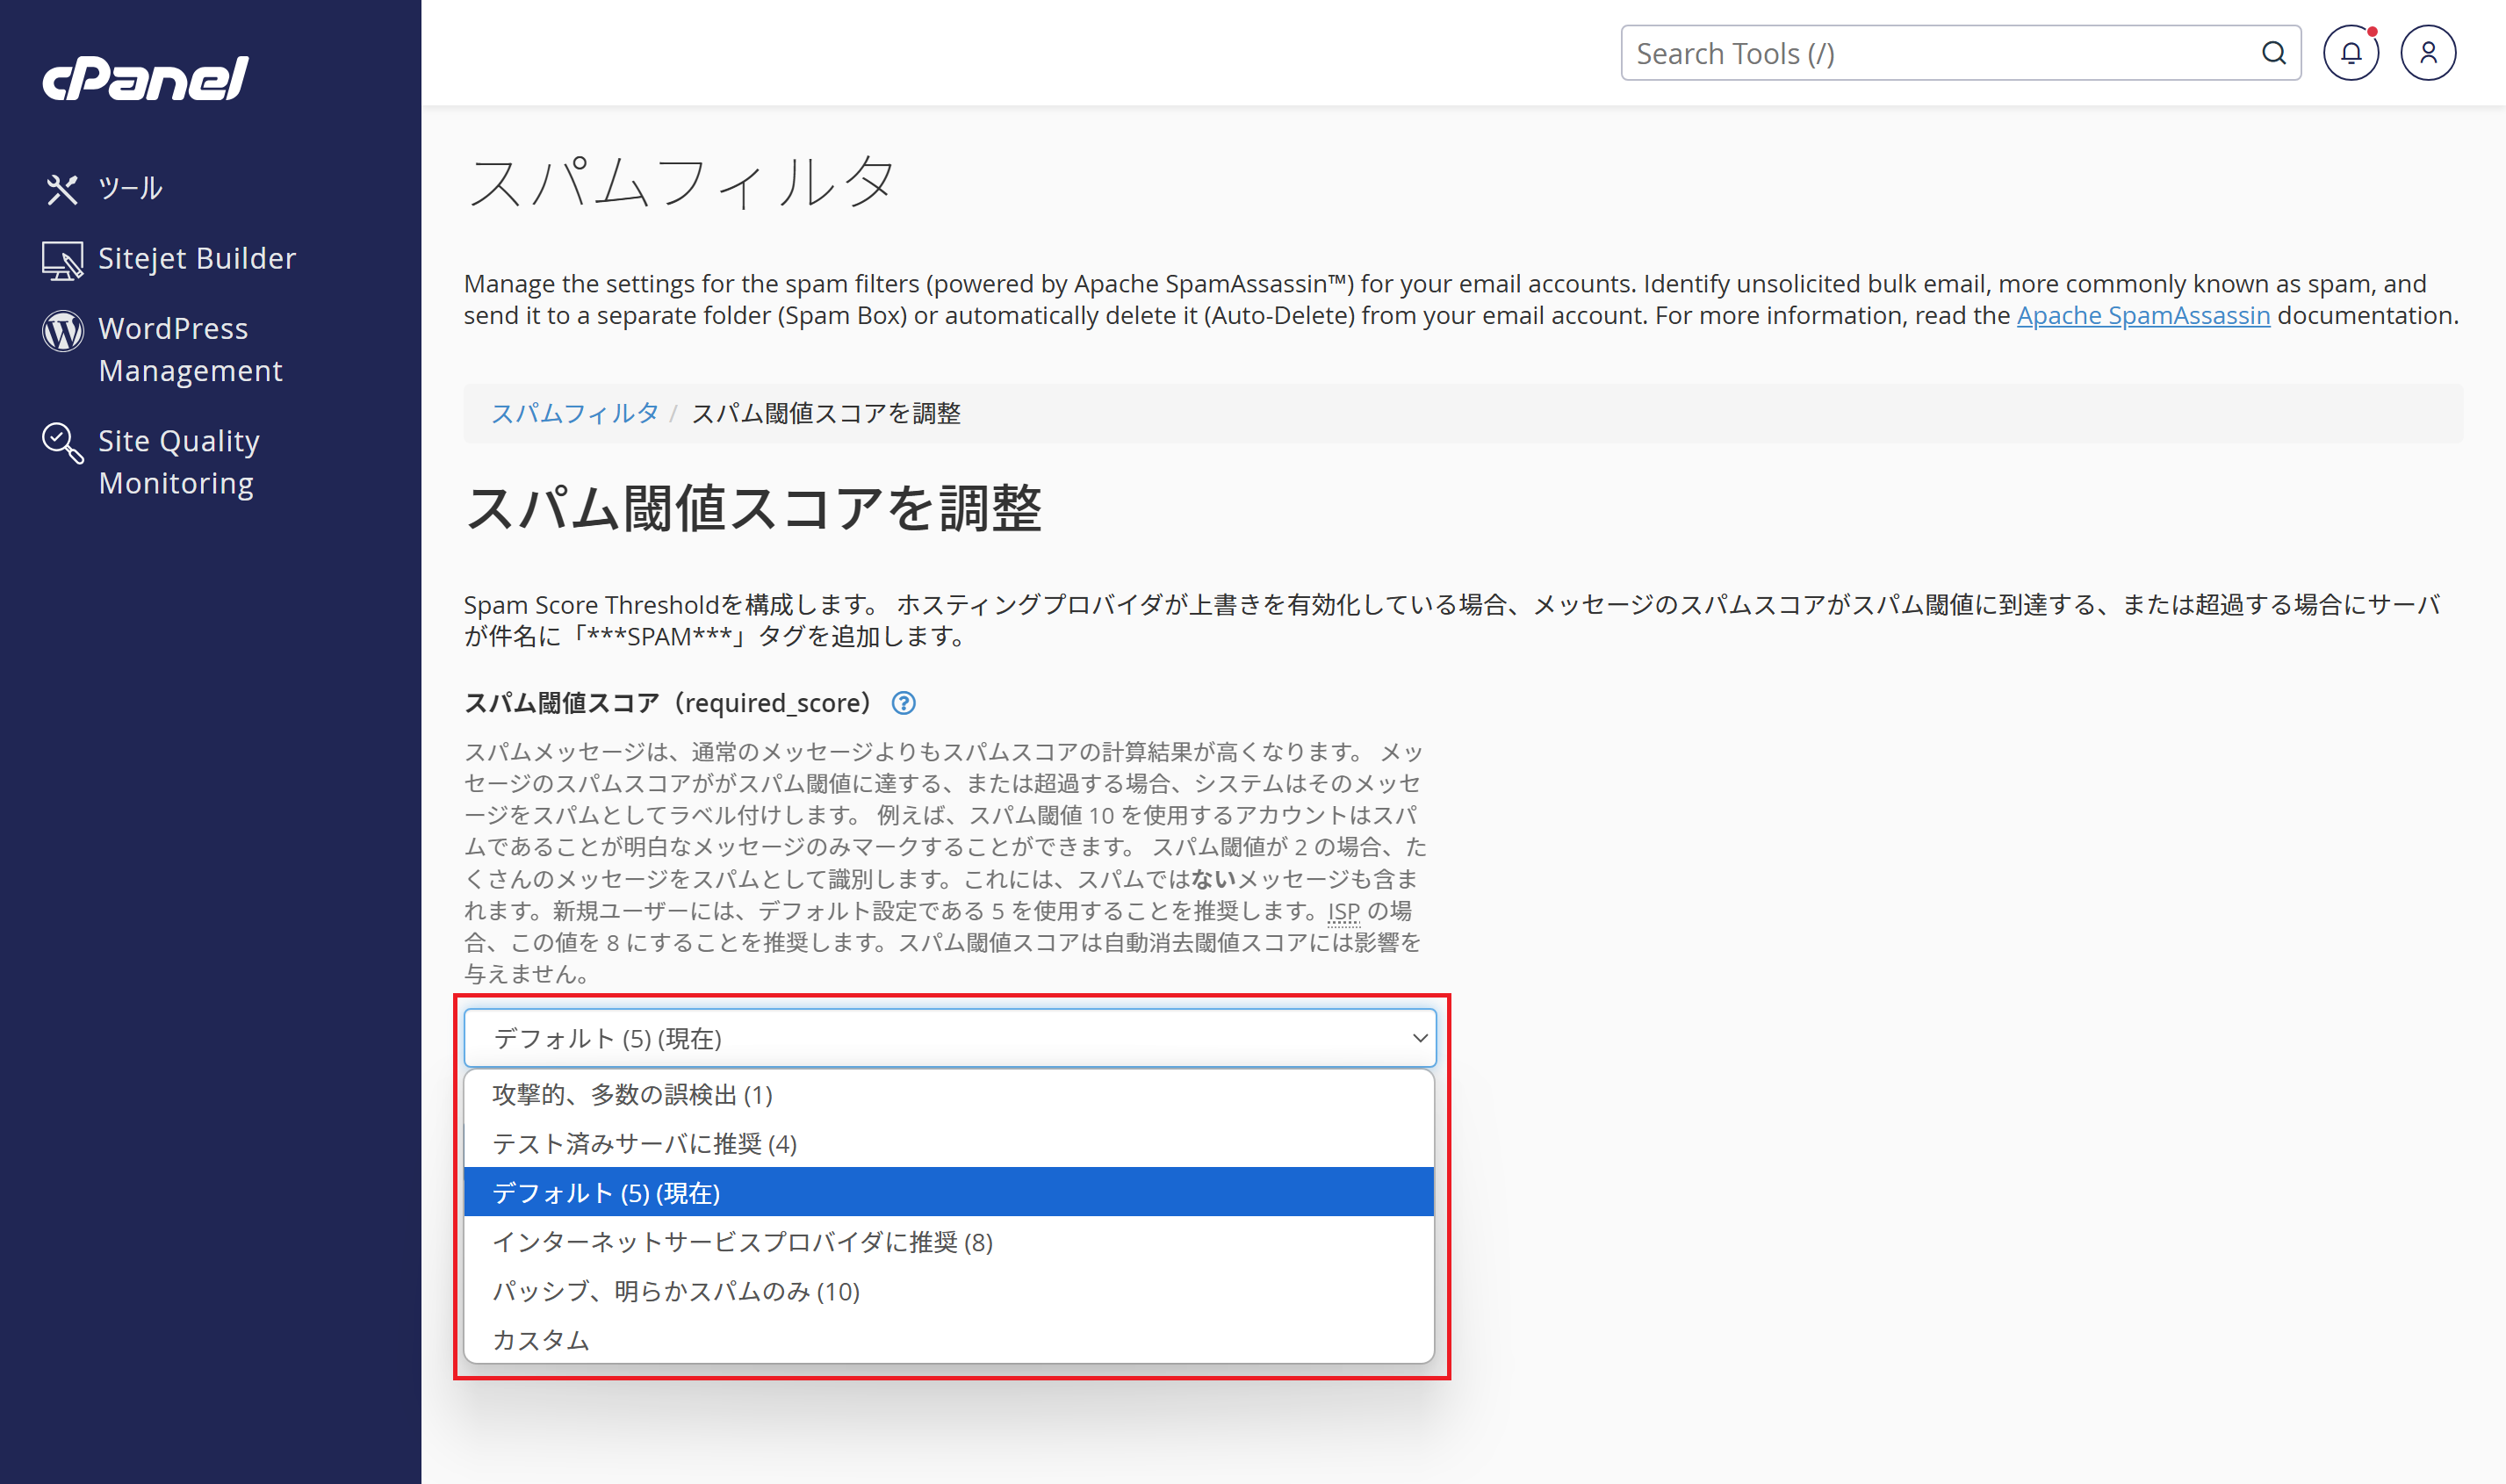The width and height of the screenshot is (2506, 1484).
Task: Click the required_score help question icon
Action: [x=903, y=703]
